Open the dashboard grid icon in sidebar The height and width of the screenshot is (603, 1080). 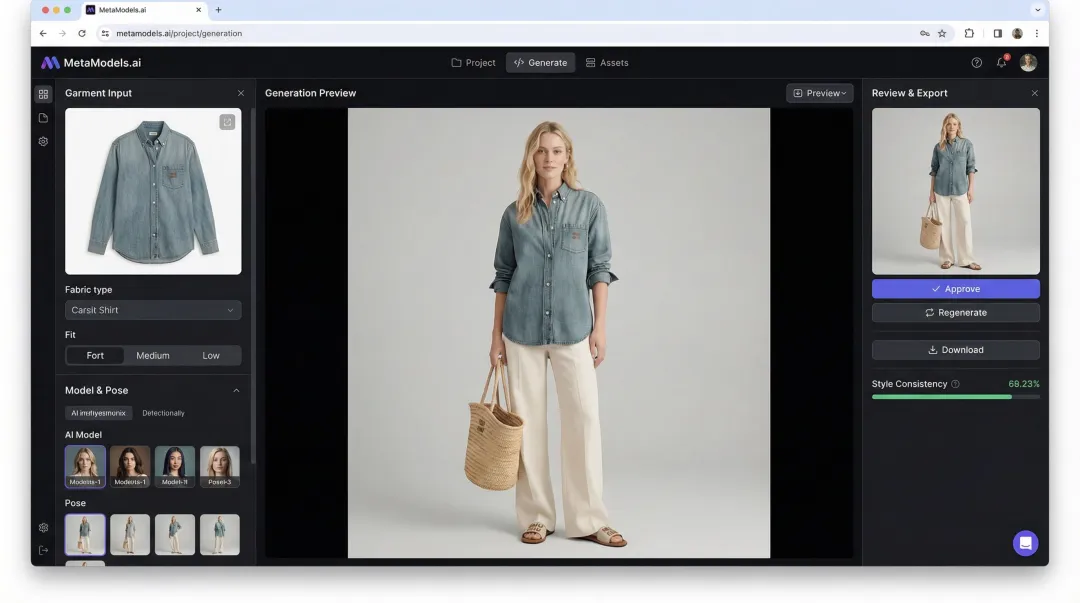click(x=42, y=93)
